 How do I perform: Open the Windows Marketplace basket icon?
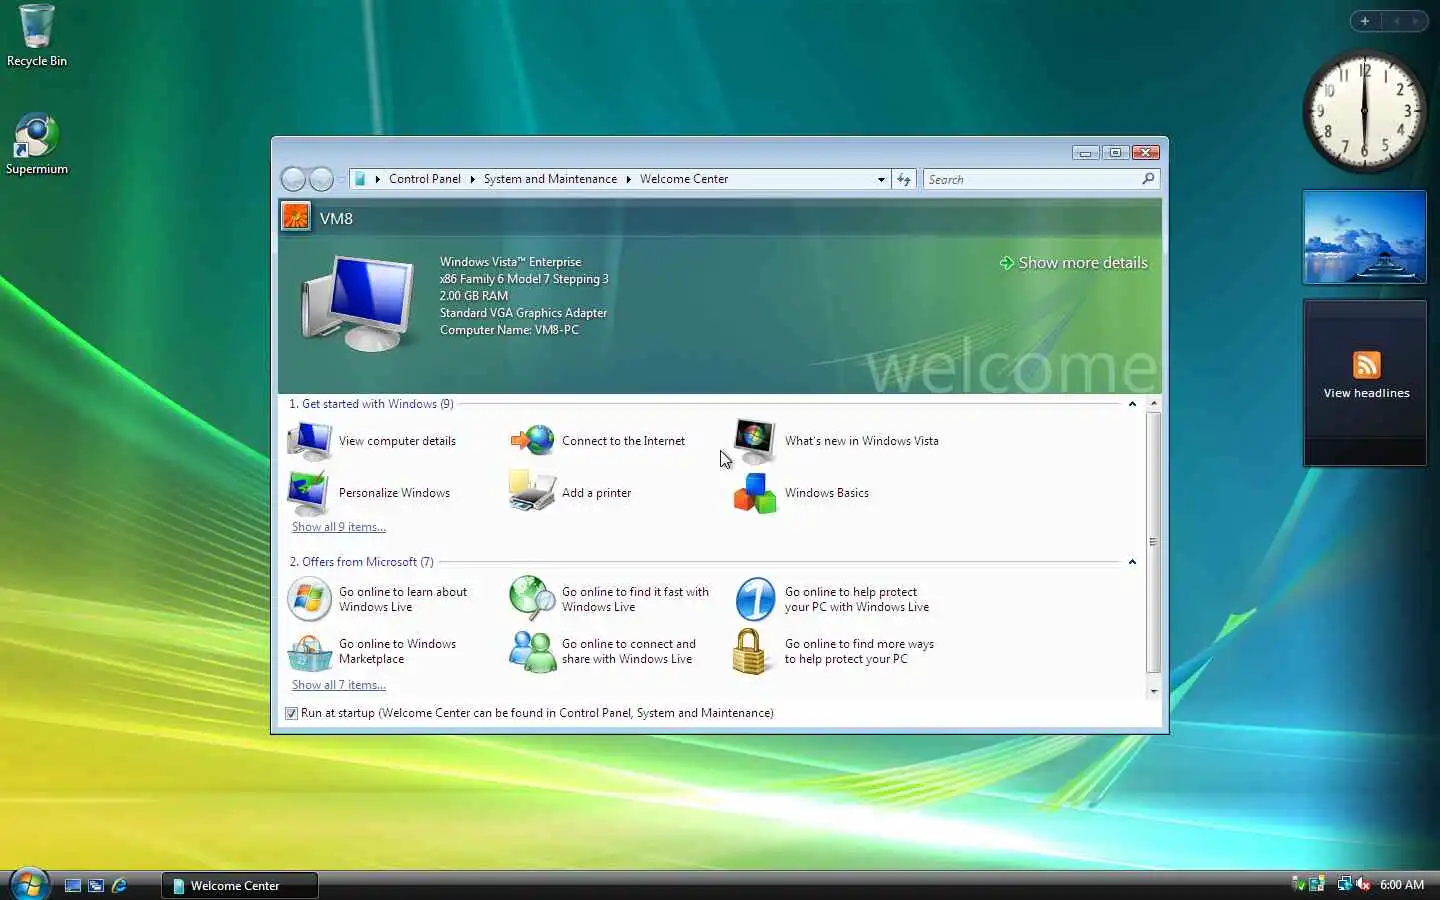[x=309, y=652]
